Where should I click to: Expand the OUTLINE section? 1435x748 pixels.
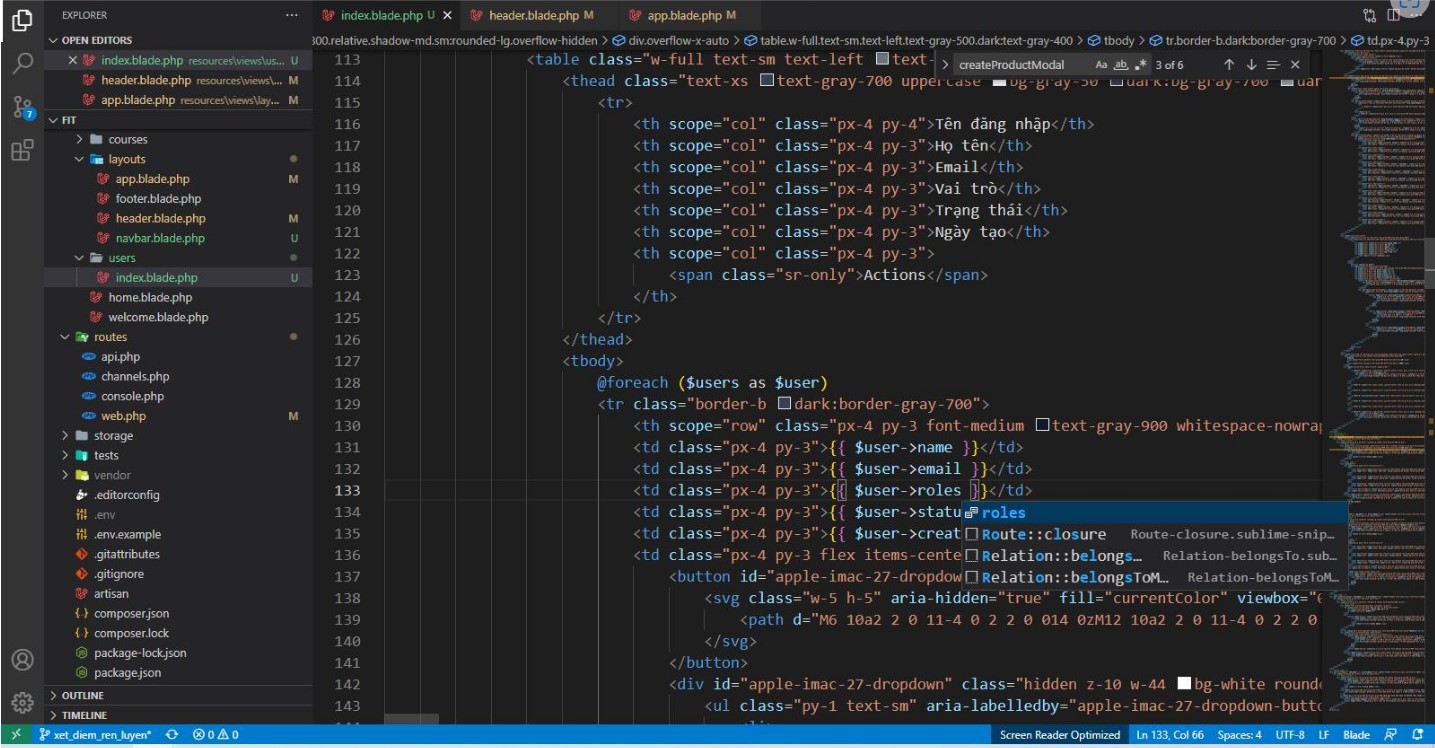(82, 695)
